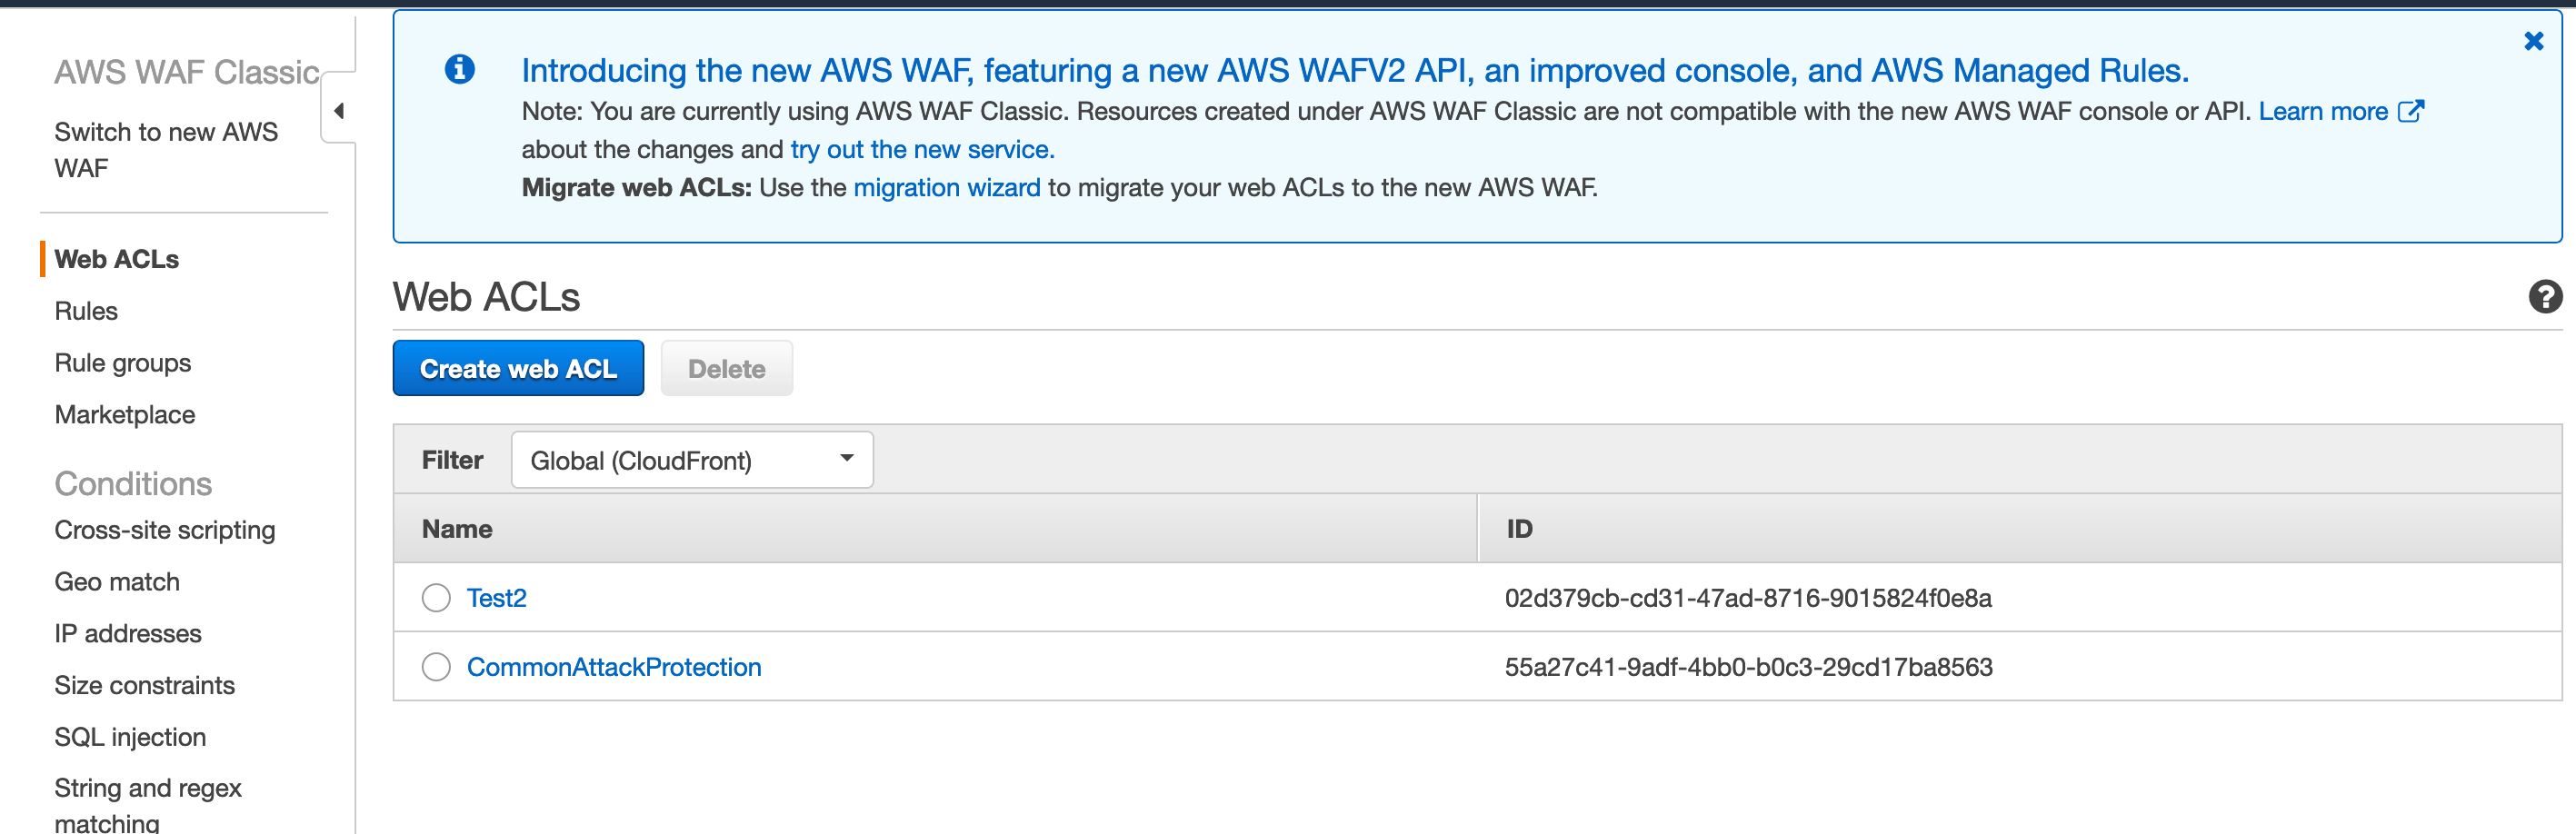The height and width of the screenshot is (834, 2576).
Task: Click the try out the new service link
Action: point(922,150)
